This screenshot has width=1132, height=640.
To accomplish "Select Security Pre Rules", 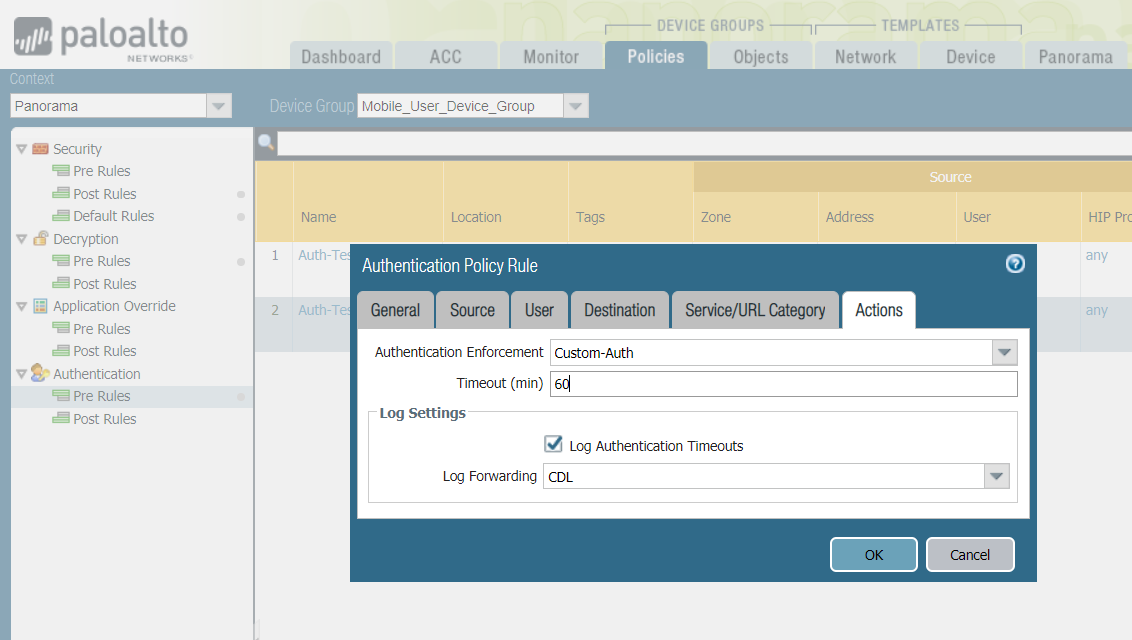I will [x=102, y=171].
